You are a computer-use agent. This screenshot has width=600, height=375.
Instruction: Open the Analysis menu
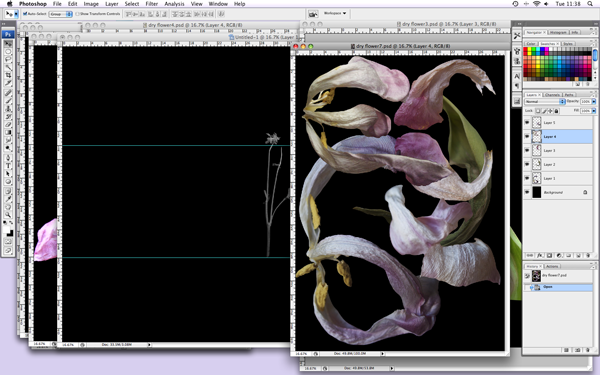point(174,4)
